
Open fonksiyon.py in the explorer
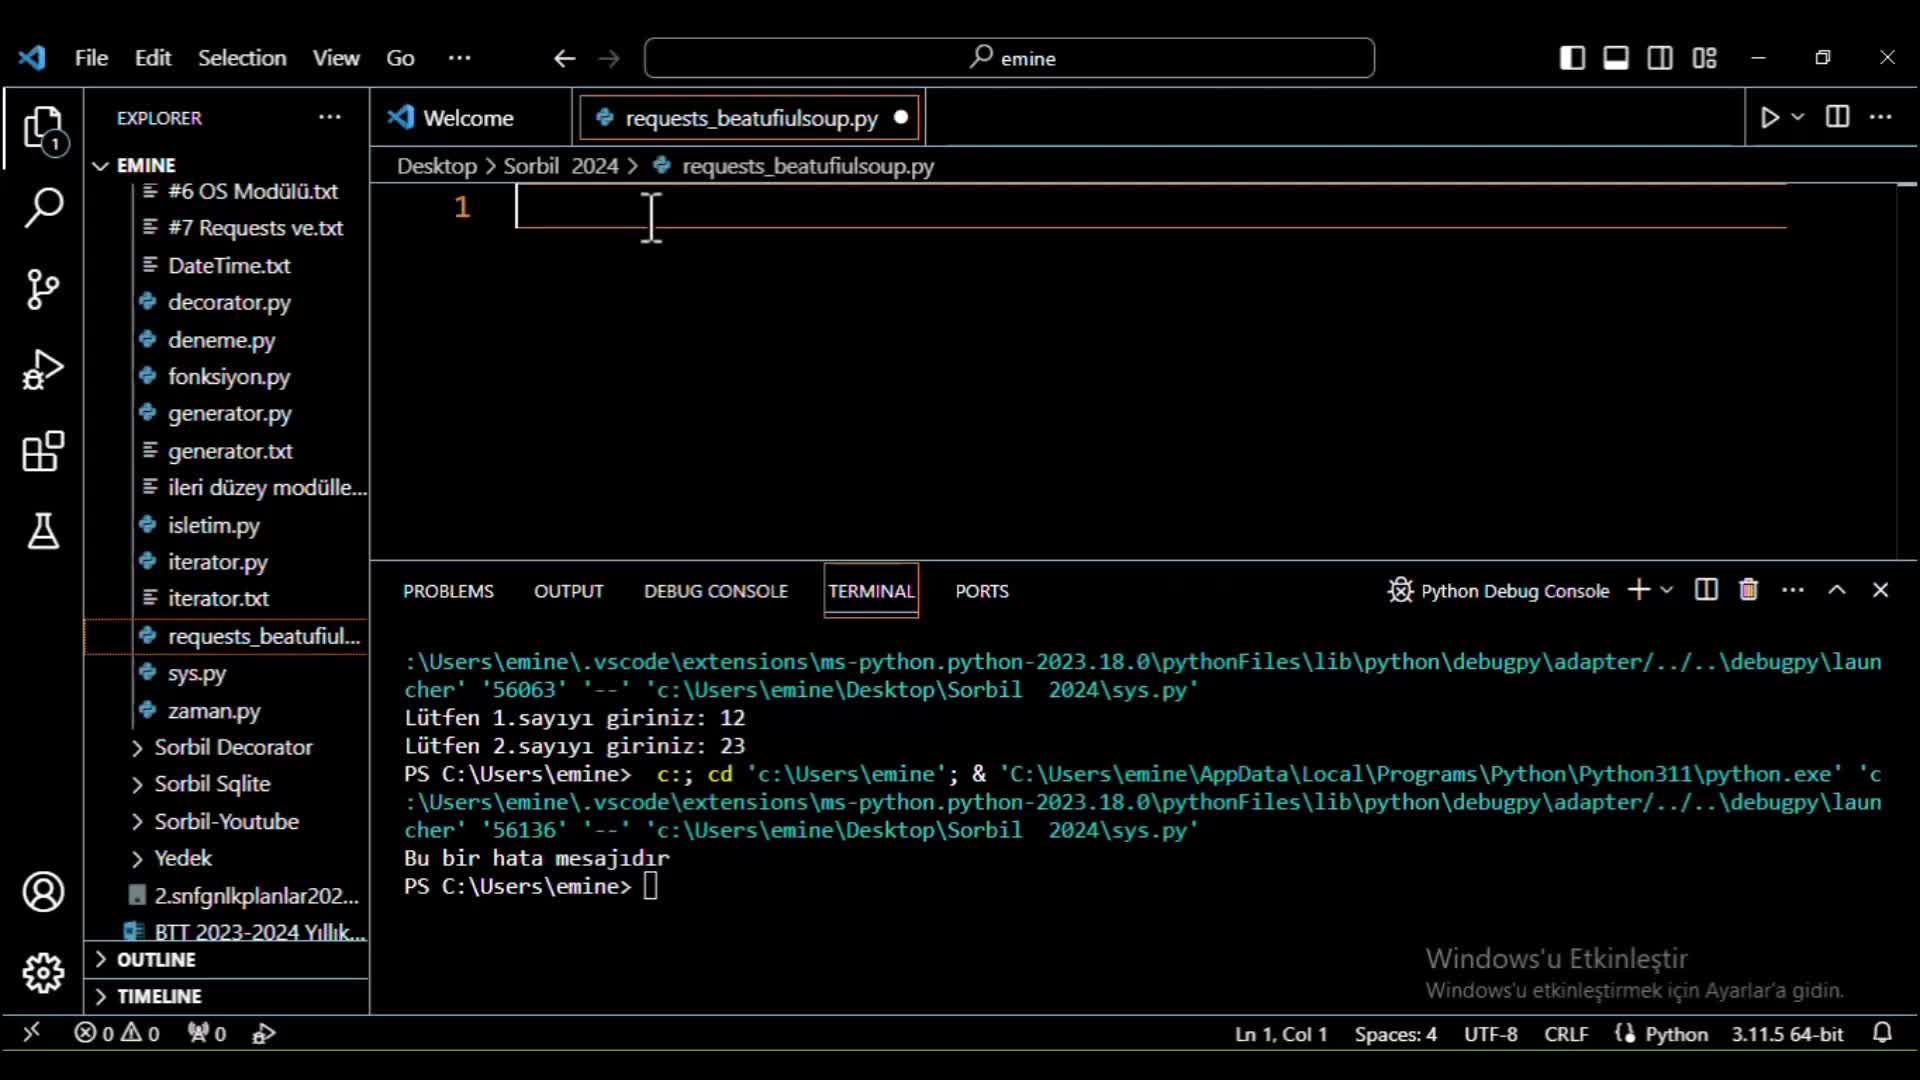[229, 377]
